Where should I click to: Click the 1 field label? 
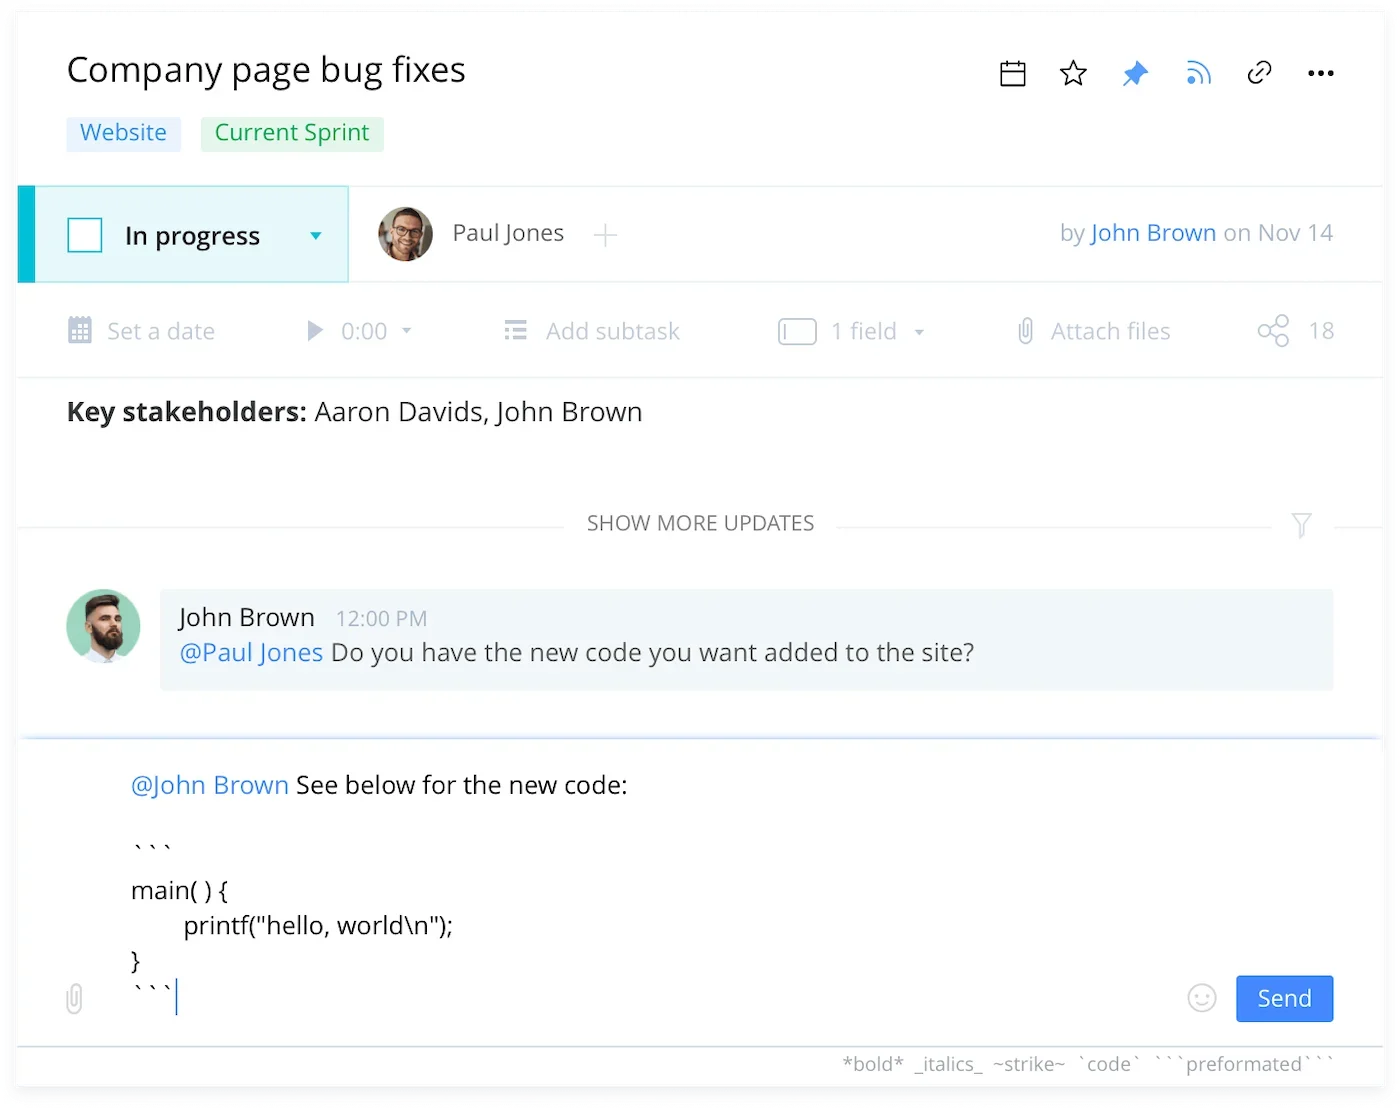(863, 331)
